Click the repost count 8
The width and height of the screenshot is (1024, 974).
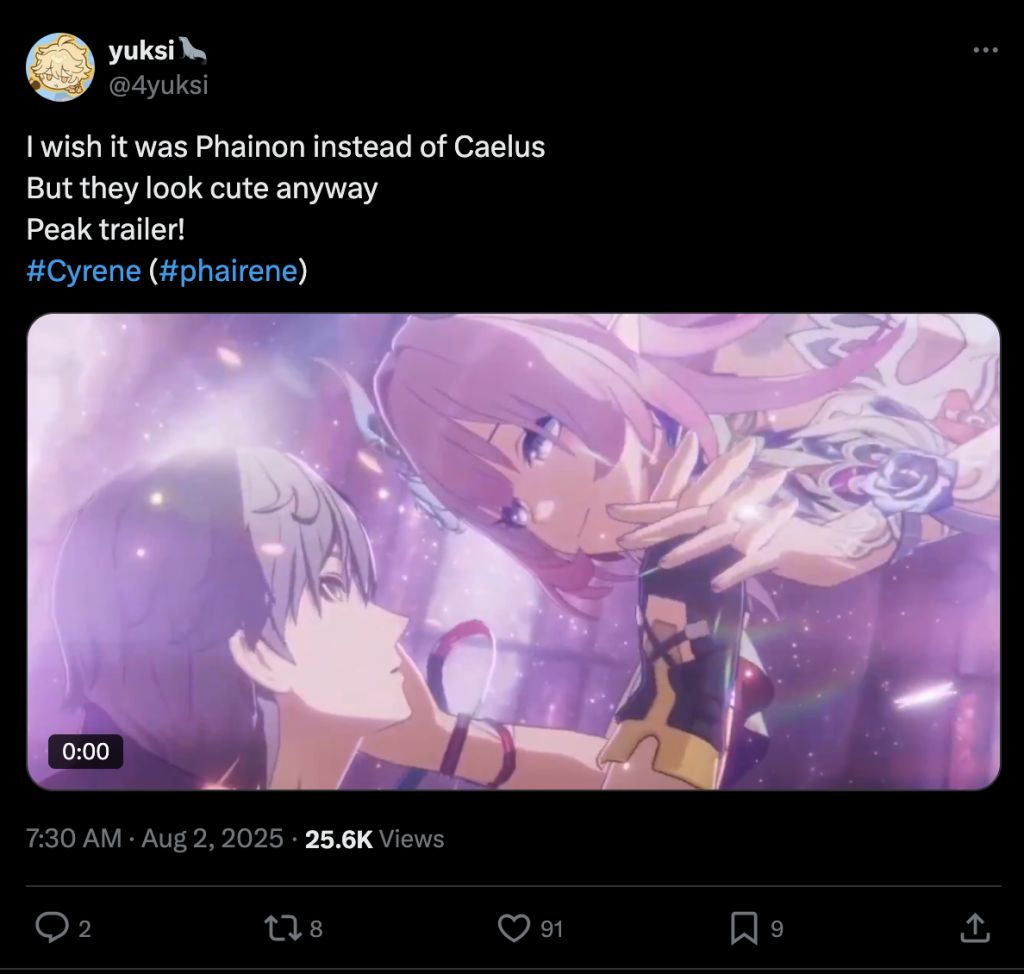tap(316, 929)
